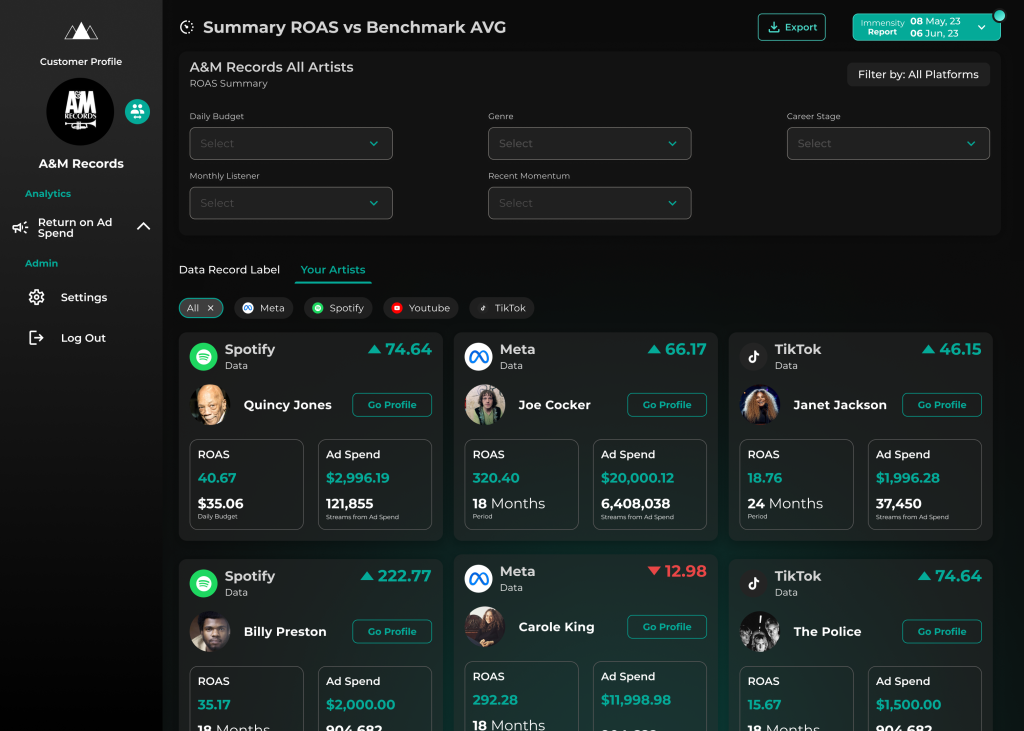Go to Carole King profile
The width and height of the screenshot is (1024, 731).
pos(667,626)
